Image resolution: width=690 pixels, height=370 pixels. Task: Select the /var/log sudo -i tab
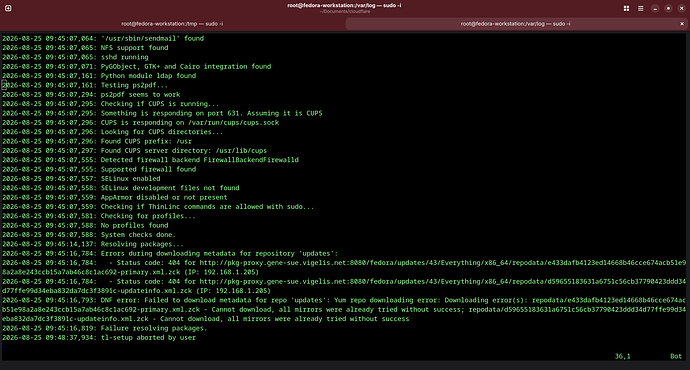pos(515,24)
